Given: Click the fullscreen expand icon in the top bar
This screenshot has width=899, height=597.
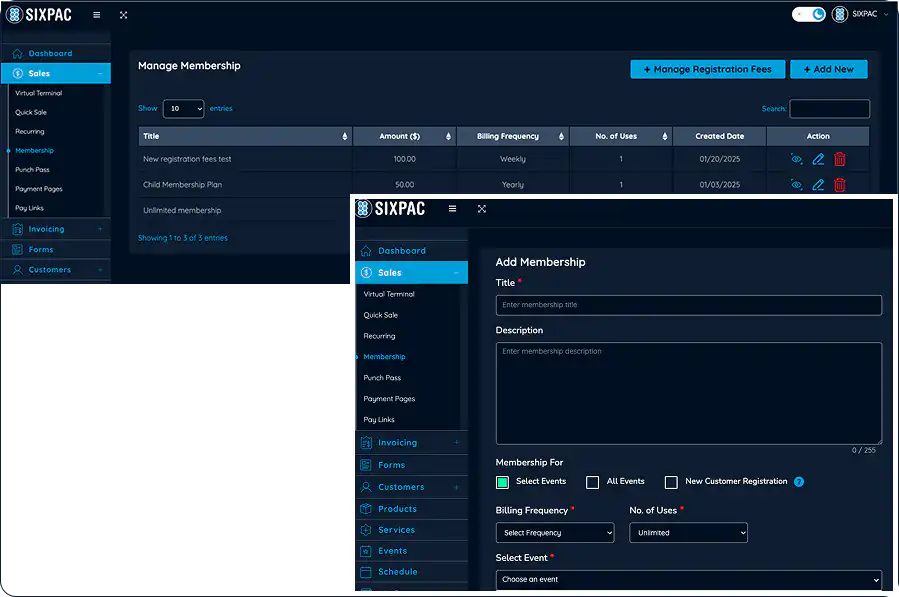Looking at the screenshot, I should [x=123, y=14].
